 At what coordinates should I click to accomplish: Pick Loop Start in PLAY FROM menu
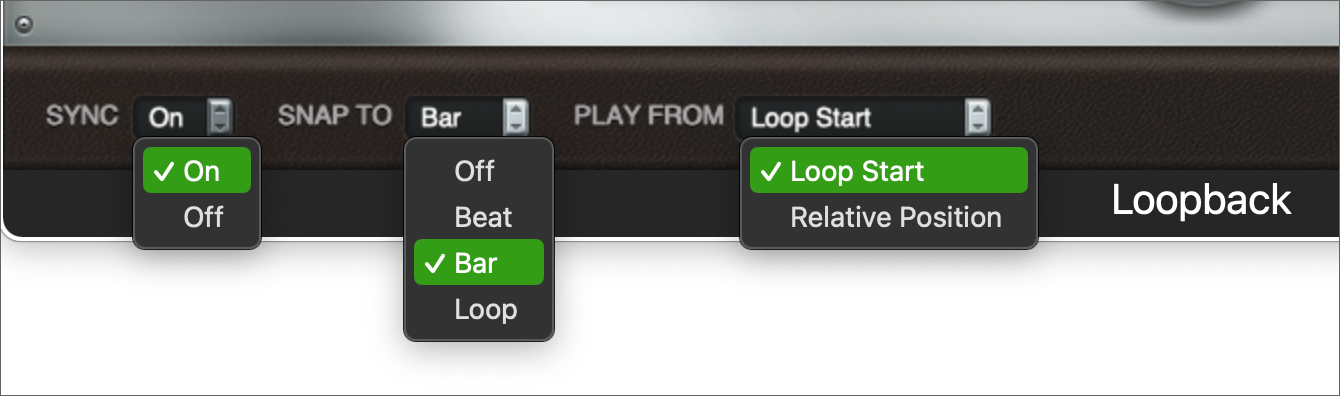pos(889,171)
